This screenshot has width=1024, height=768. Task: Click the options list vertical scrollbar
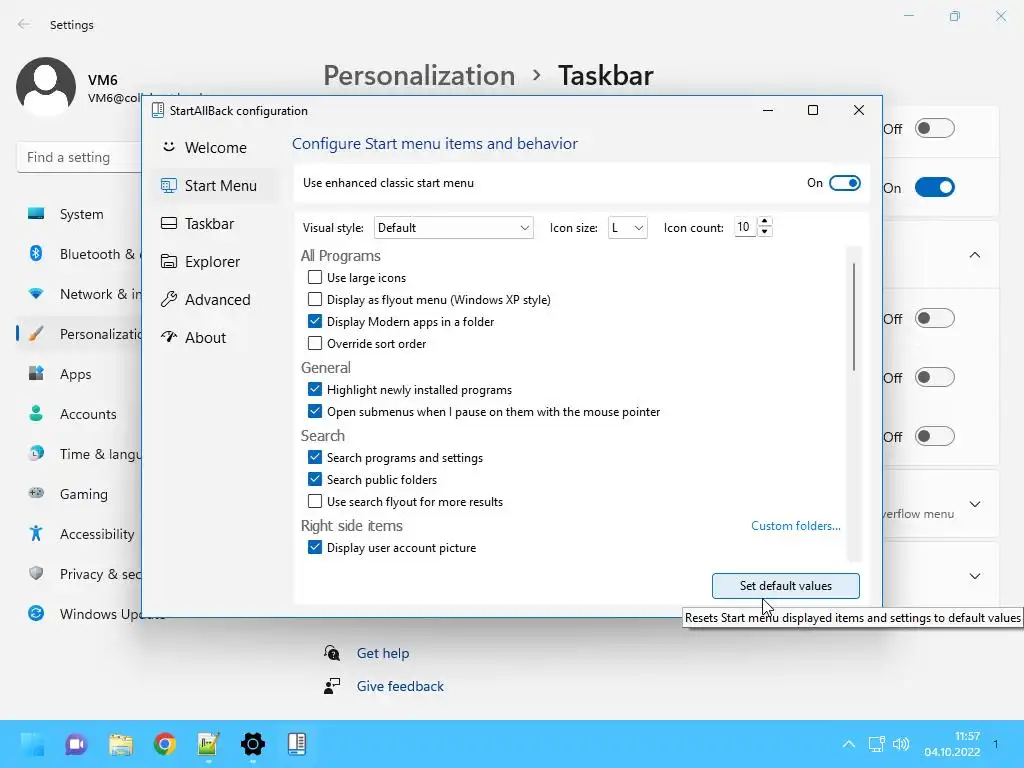[x=854, y=317]
